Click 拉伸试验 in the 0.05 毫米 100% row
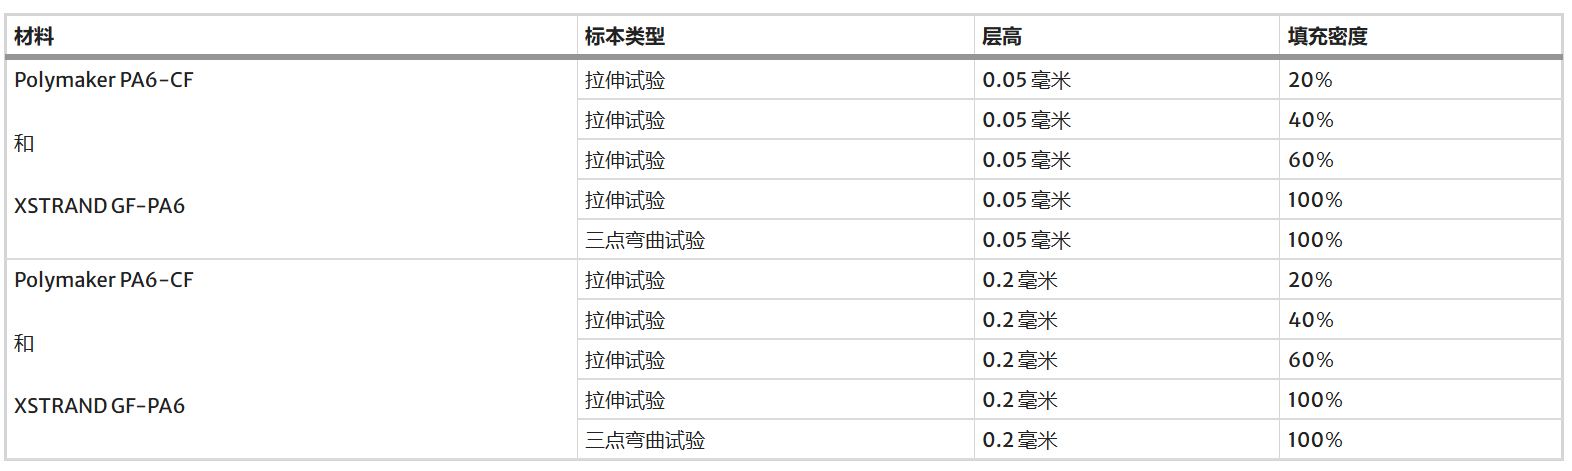 click(625, 200)
